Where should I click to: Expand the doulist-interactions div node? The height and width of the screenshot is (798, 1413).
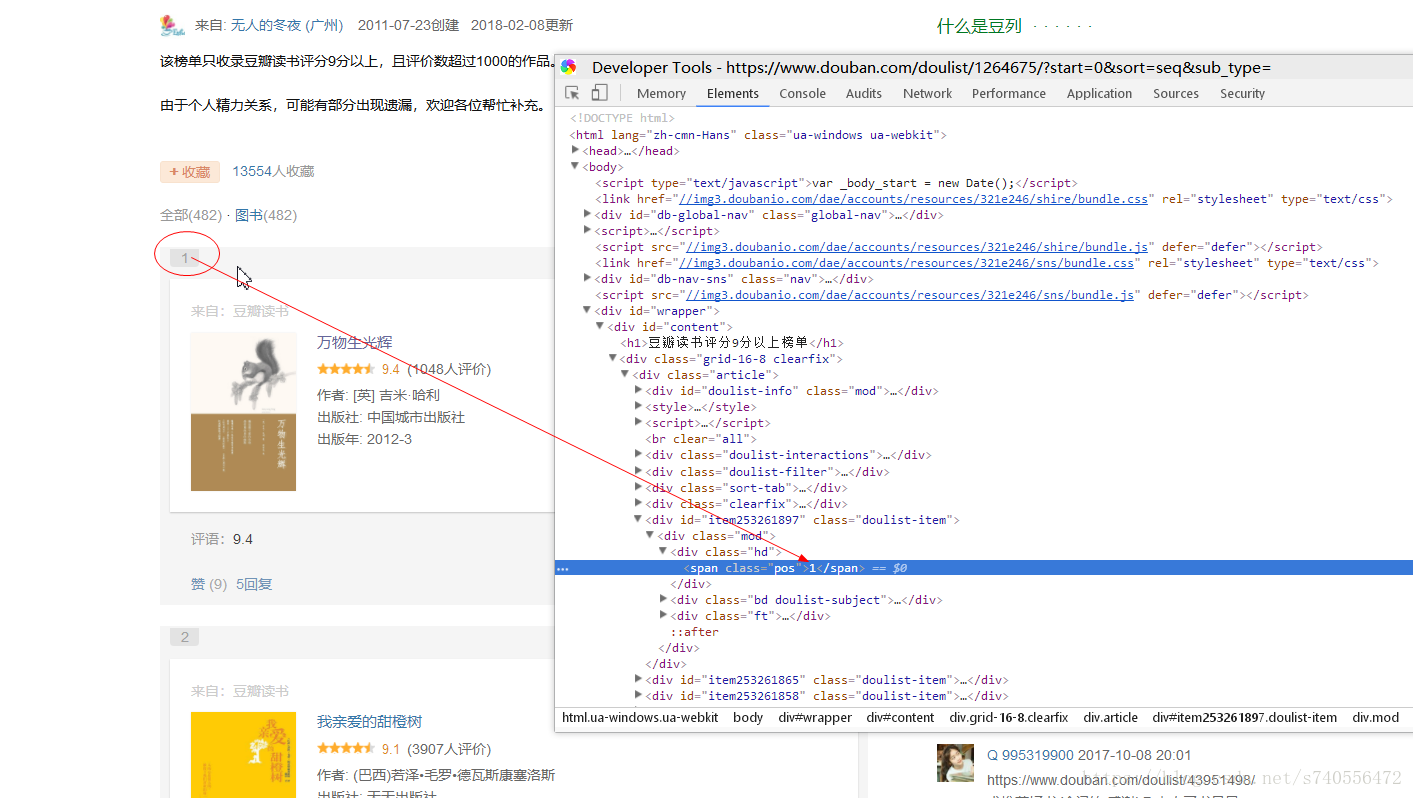638,454
